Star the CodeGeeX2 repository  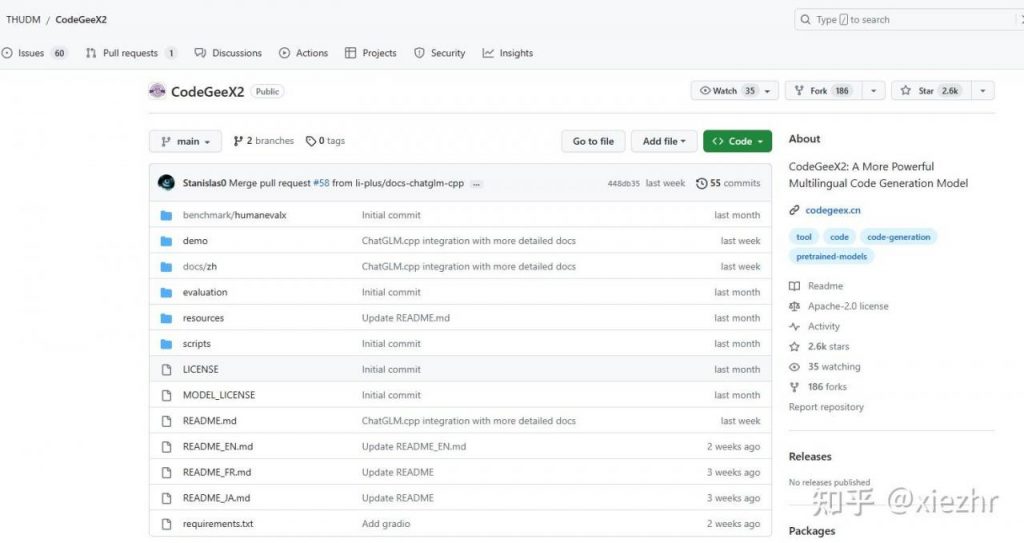click(929, 91)
